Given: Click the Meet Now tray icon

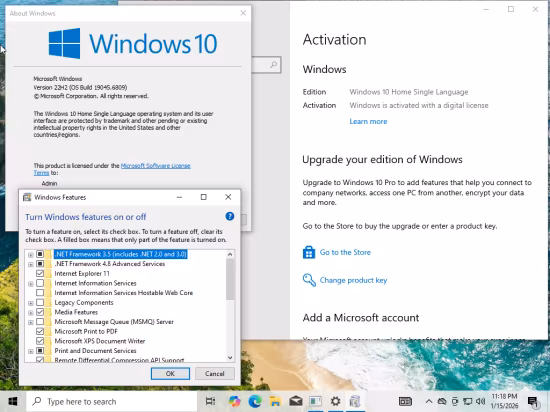Looking at the screenshot, I should point(455,401).
